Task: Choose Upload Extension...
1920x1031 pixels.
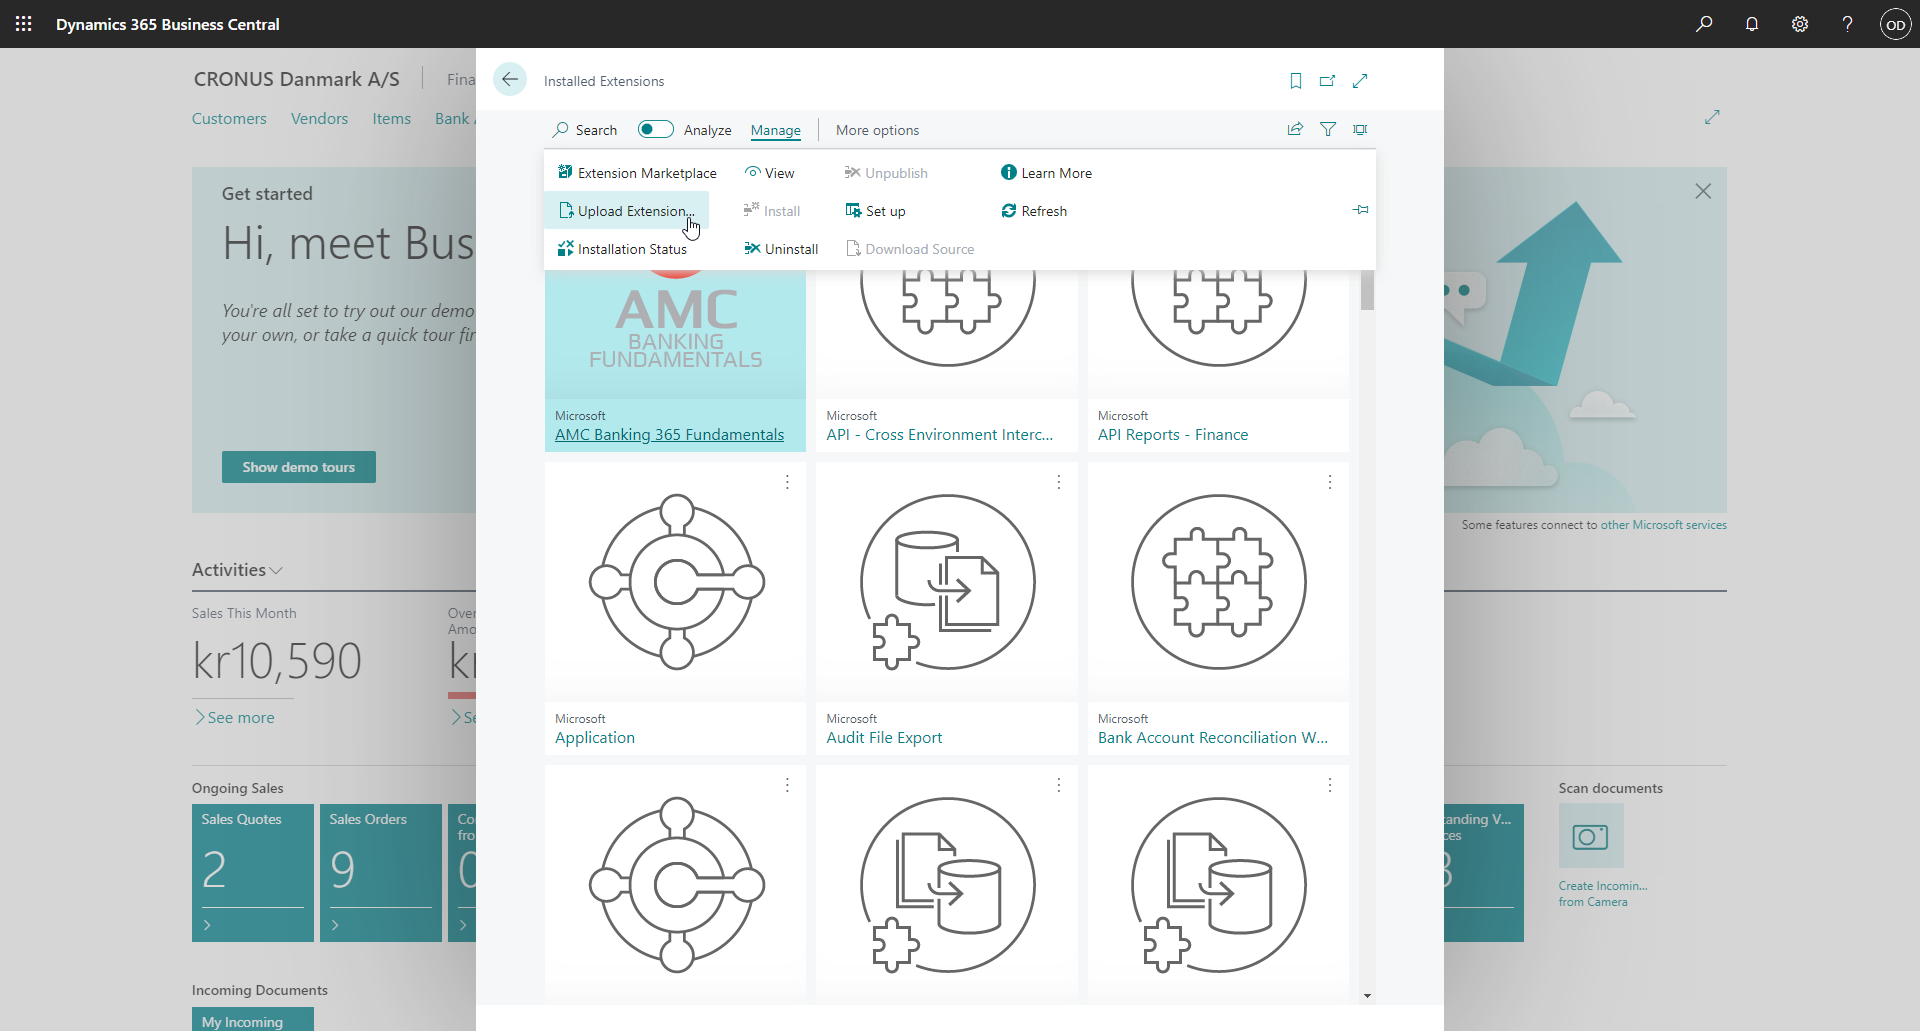Action: (627, 211)
